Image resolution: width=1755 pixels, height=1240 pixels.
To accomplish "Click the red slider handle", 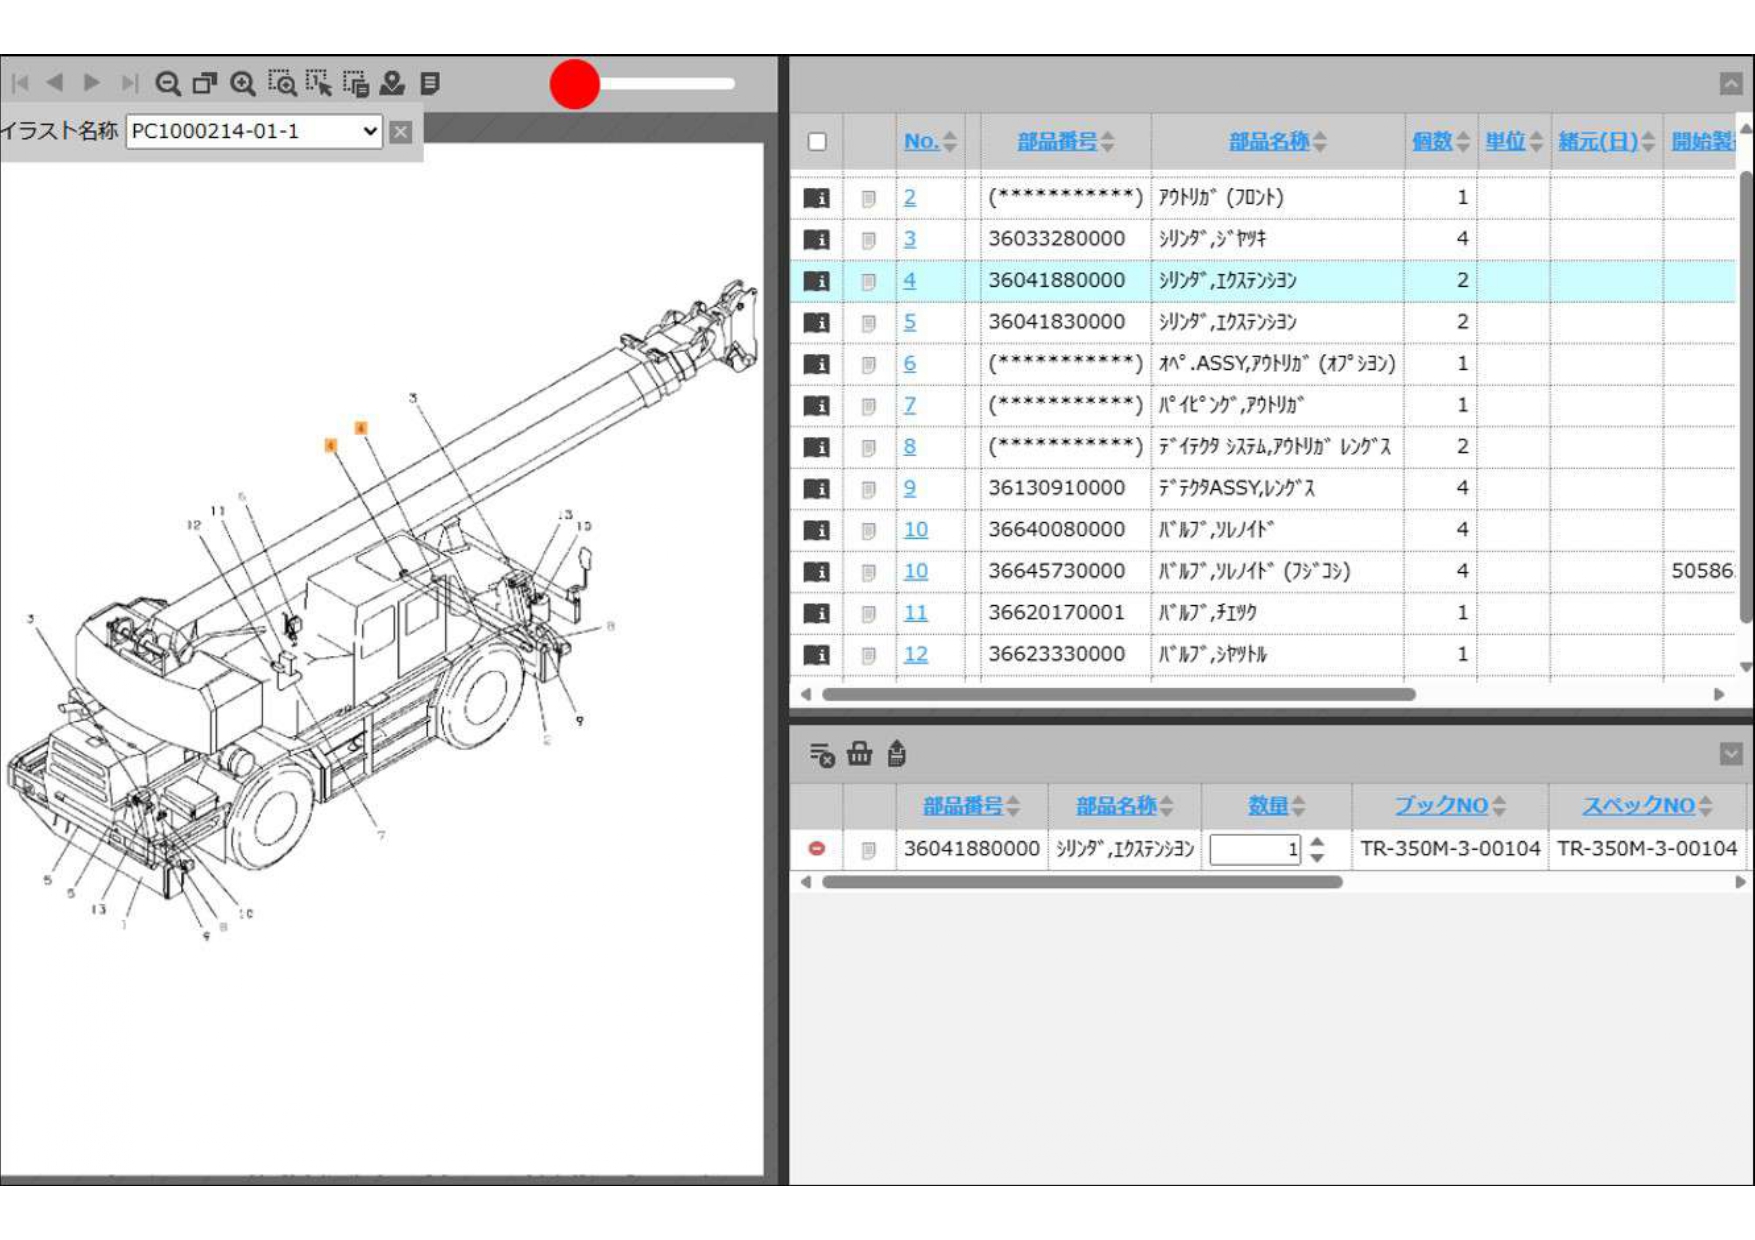I will pos(574,84).
